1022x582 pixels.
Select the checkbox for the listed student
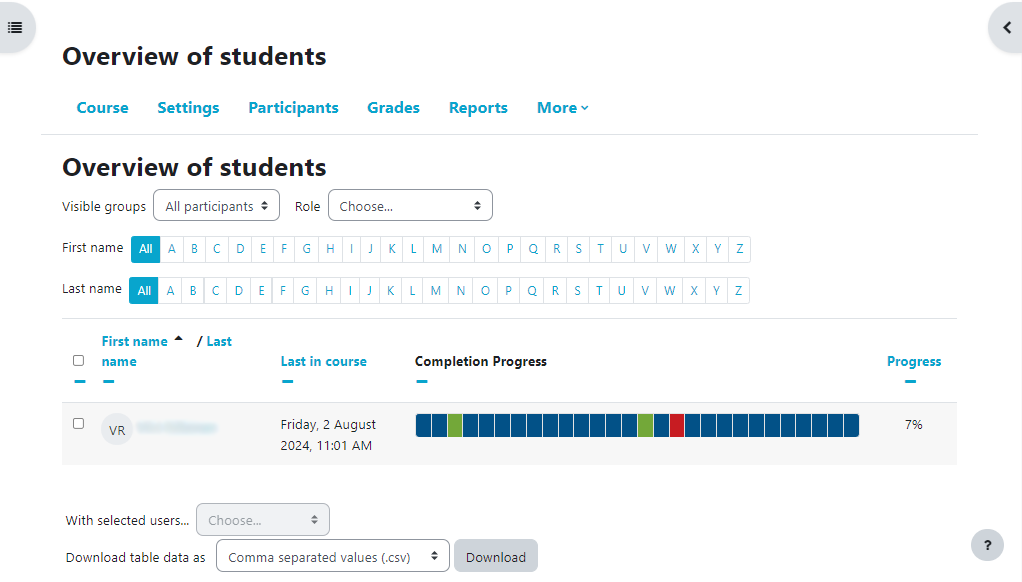coord(79,423)
